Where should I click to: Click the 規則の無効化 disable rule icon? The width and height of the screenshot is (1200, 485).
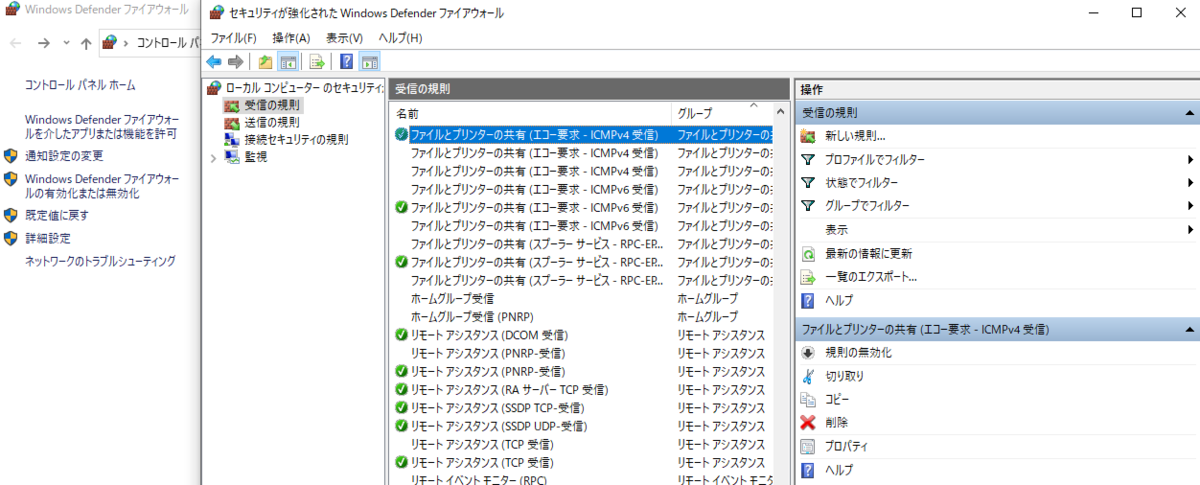point(808,353)
